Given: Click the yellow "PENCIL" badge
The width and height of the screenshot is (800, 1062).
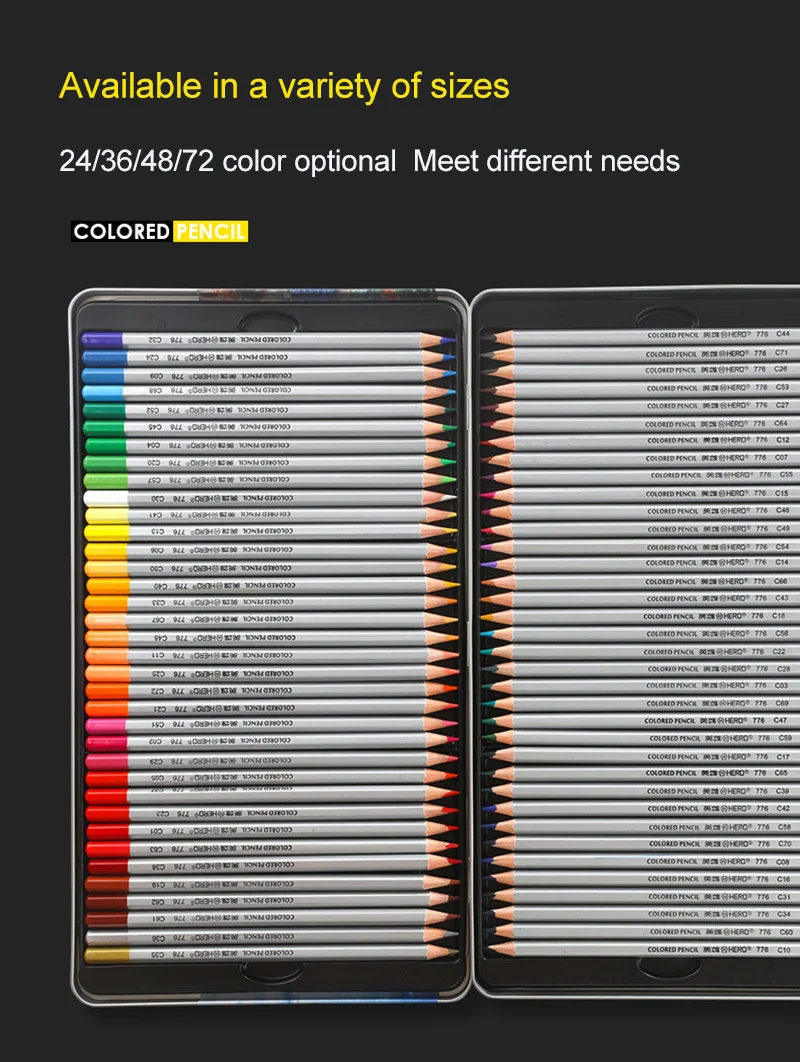Looking at the screenshot, I should (x=210, y=232).
